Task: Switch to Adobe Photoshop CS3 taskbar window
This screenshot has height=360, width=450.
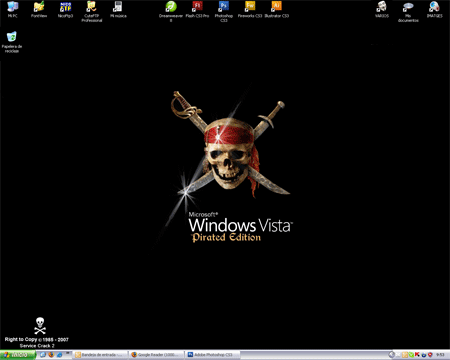Action: click(213, 355)
